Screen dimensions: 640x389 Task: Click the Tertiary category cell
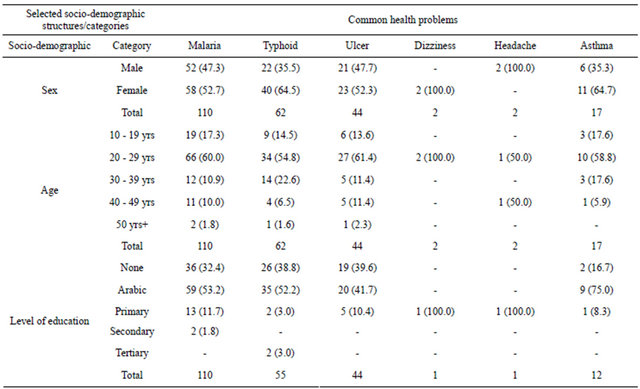pos(131,353)
